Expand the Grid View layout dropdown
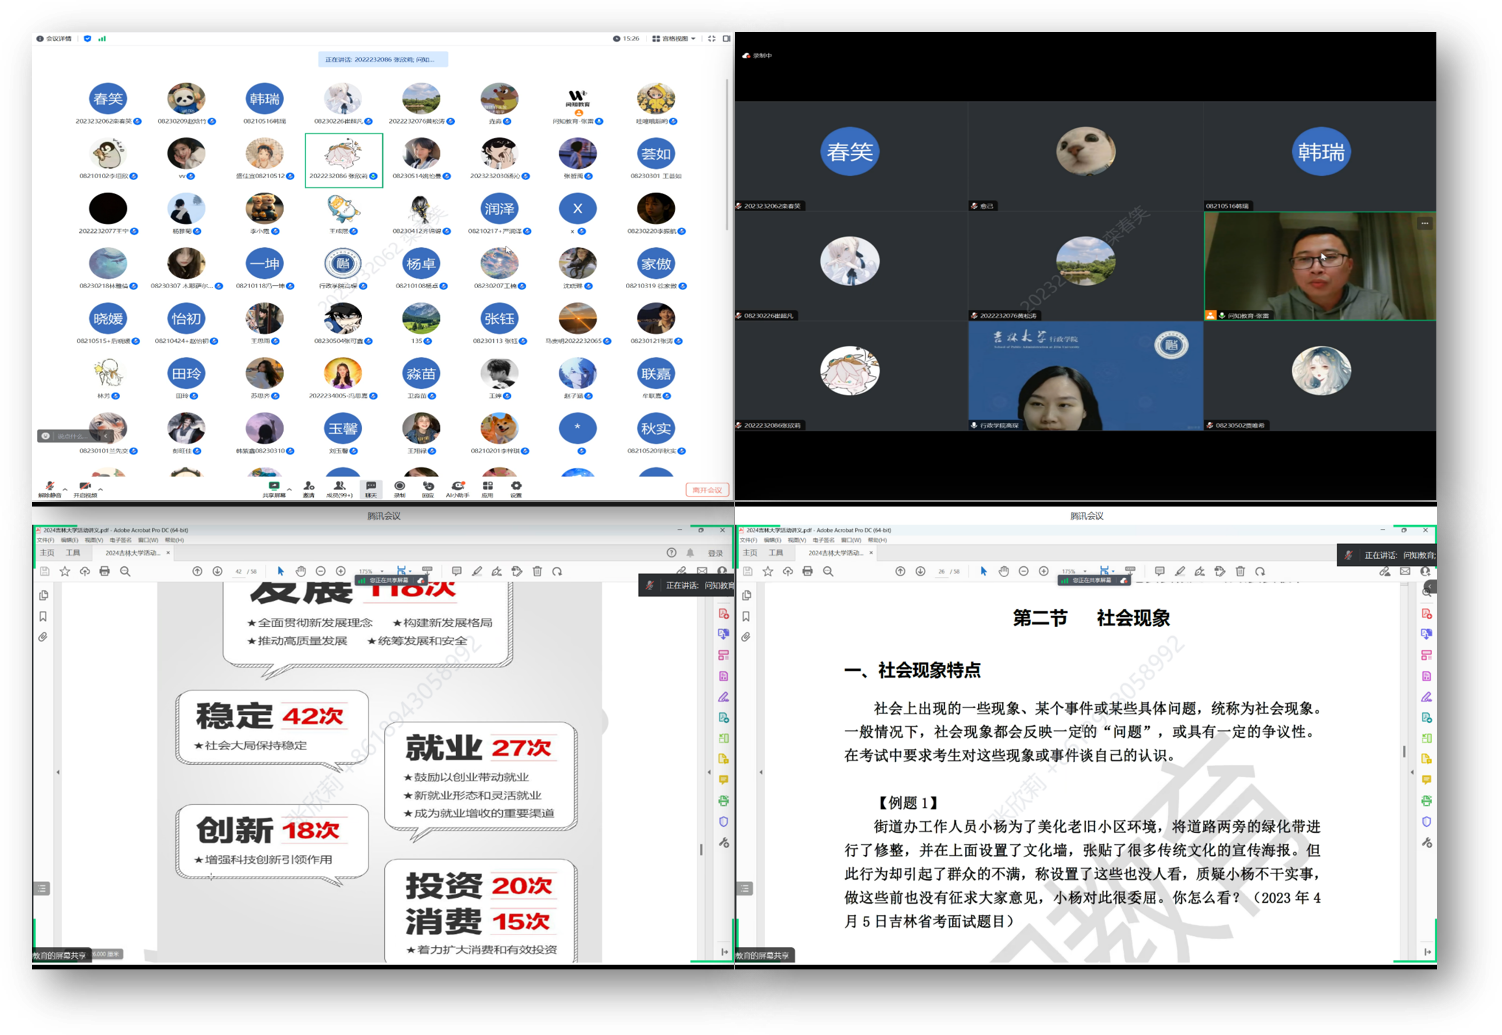The width and height of the screenshot is (1502, 1035). coord(674,39)
